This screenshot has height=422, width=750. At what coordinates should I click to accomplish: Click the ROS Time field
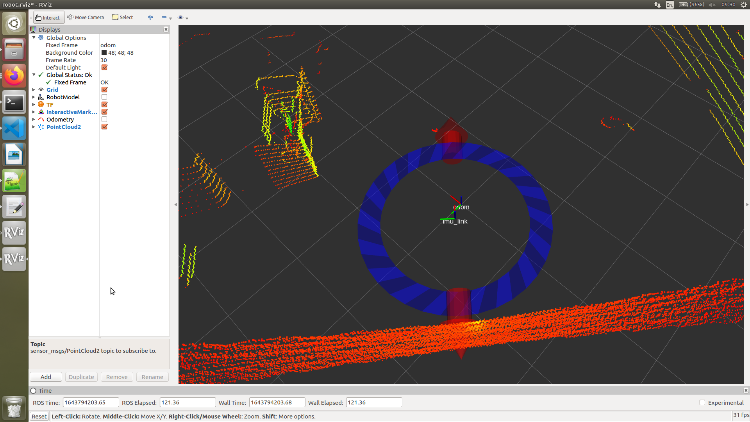(89, 402)
